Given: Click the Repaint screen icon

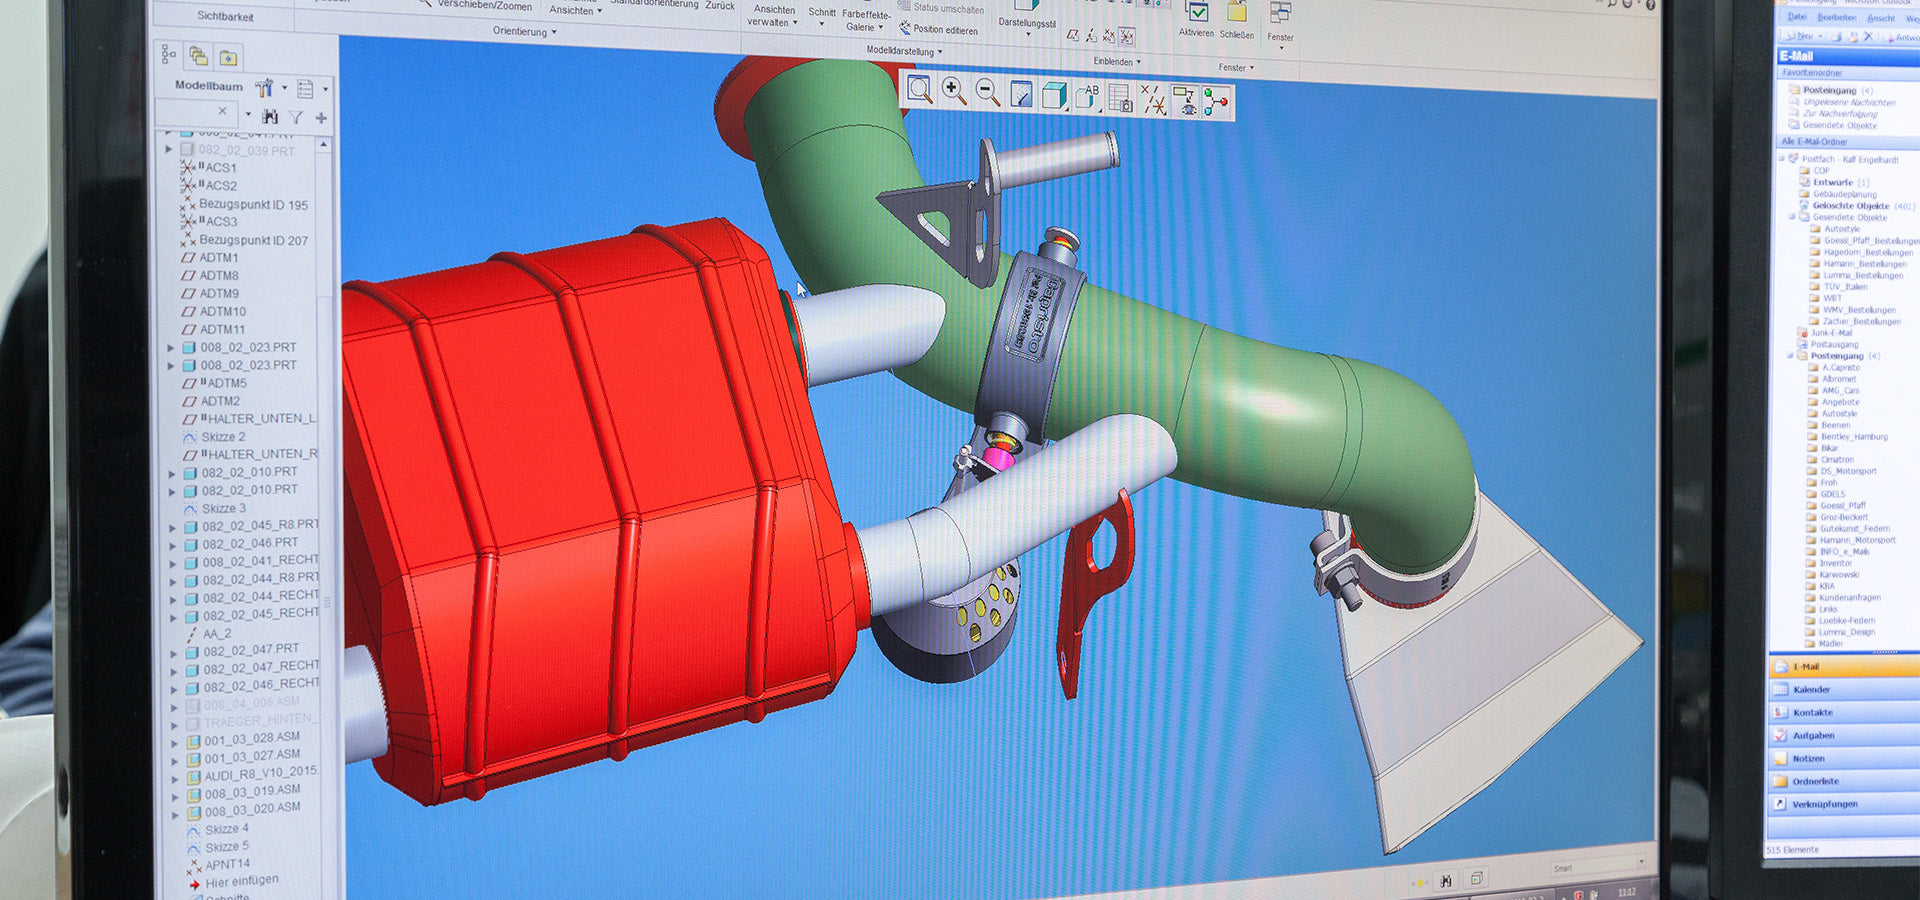Looking at the screenshot, I should tap(1021, 95).
